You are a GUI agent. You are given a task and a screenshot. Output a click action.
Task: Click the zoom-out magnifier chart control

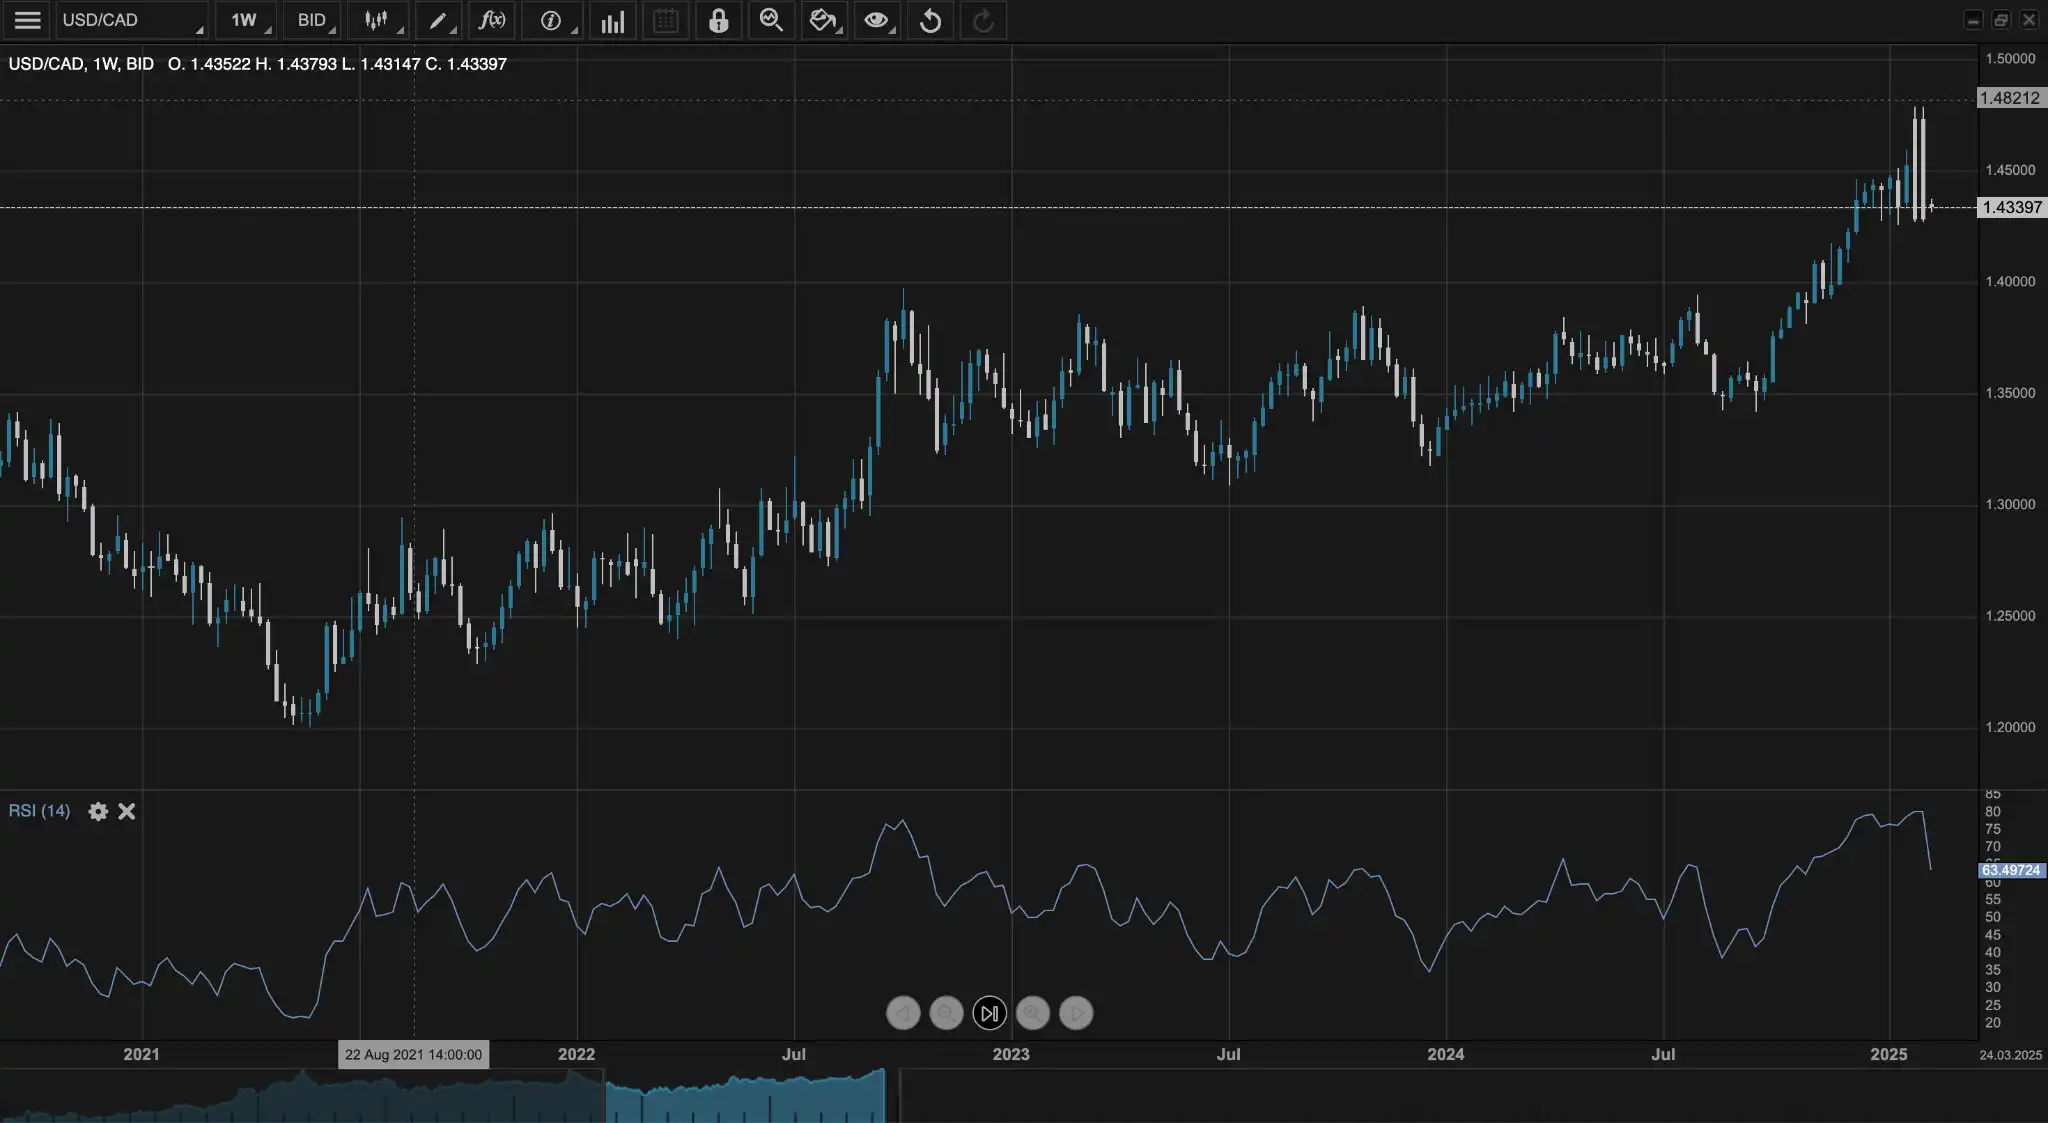pyautogui.click(x=946, y=1013)
